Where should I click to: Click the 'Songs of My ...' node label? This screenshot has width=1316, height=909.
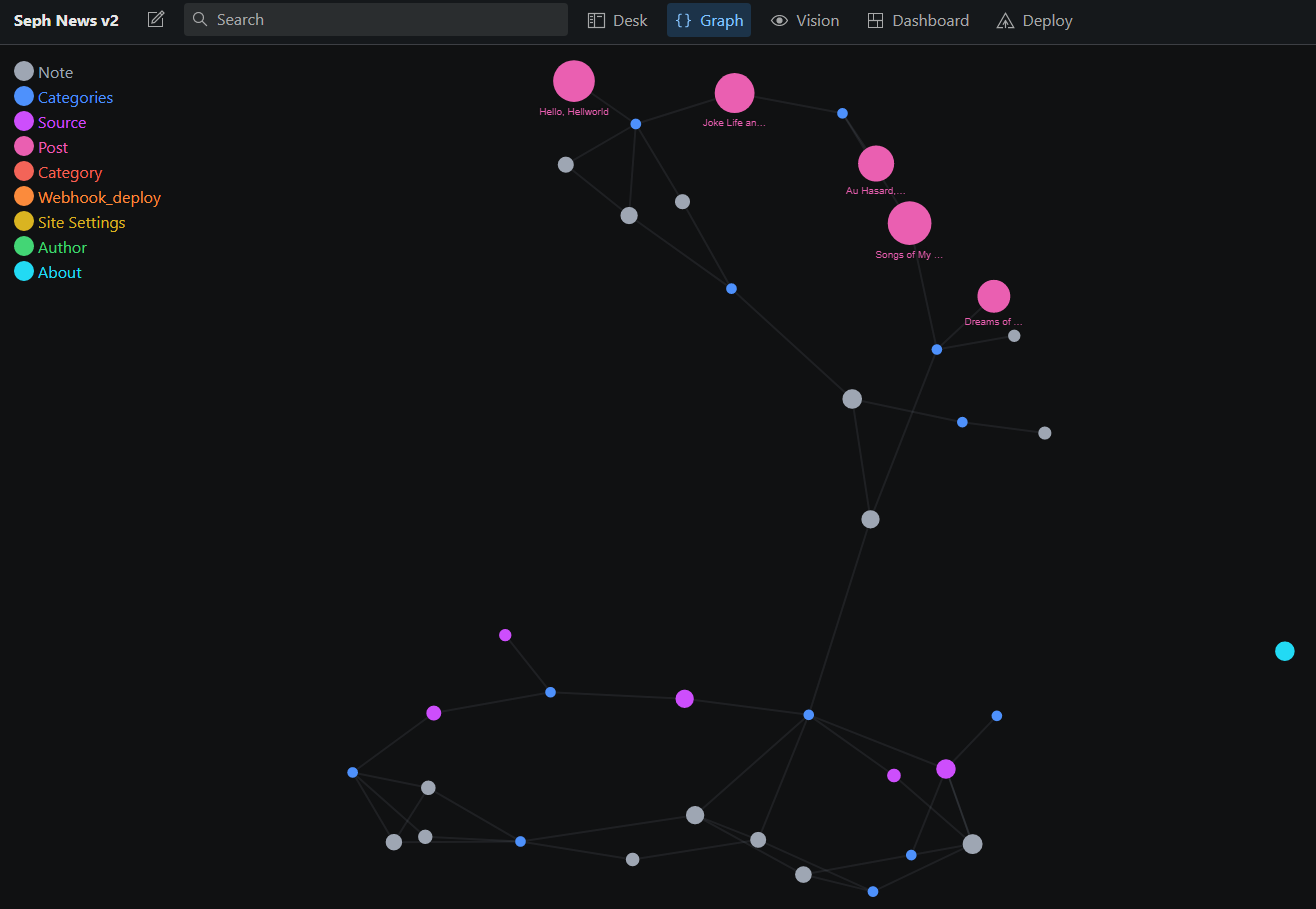[x=909, y=255]
